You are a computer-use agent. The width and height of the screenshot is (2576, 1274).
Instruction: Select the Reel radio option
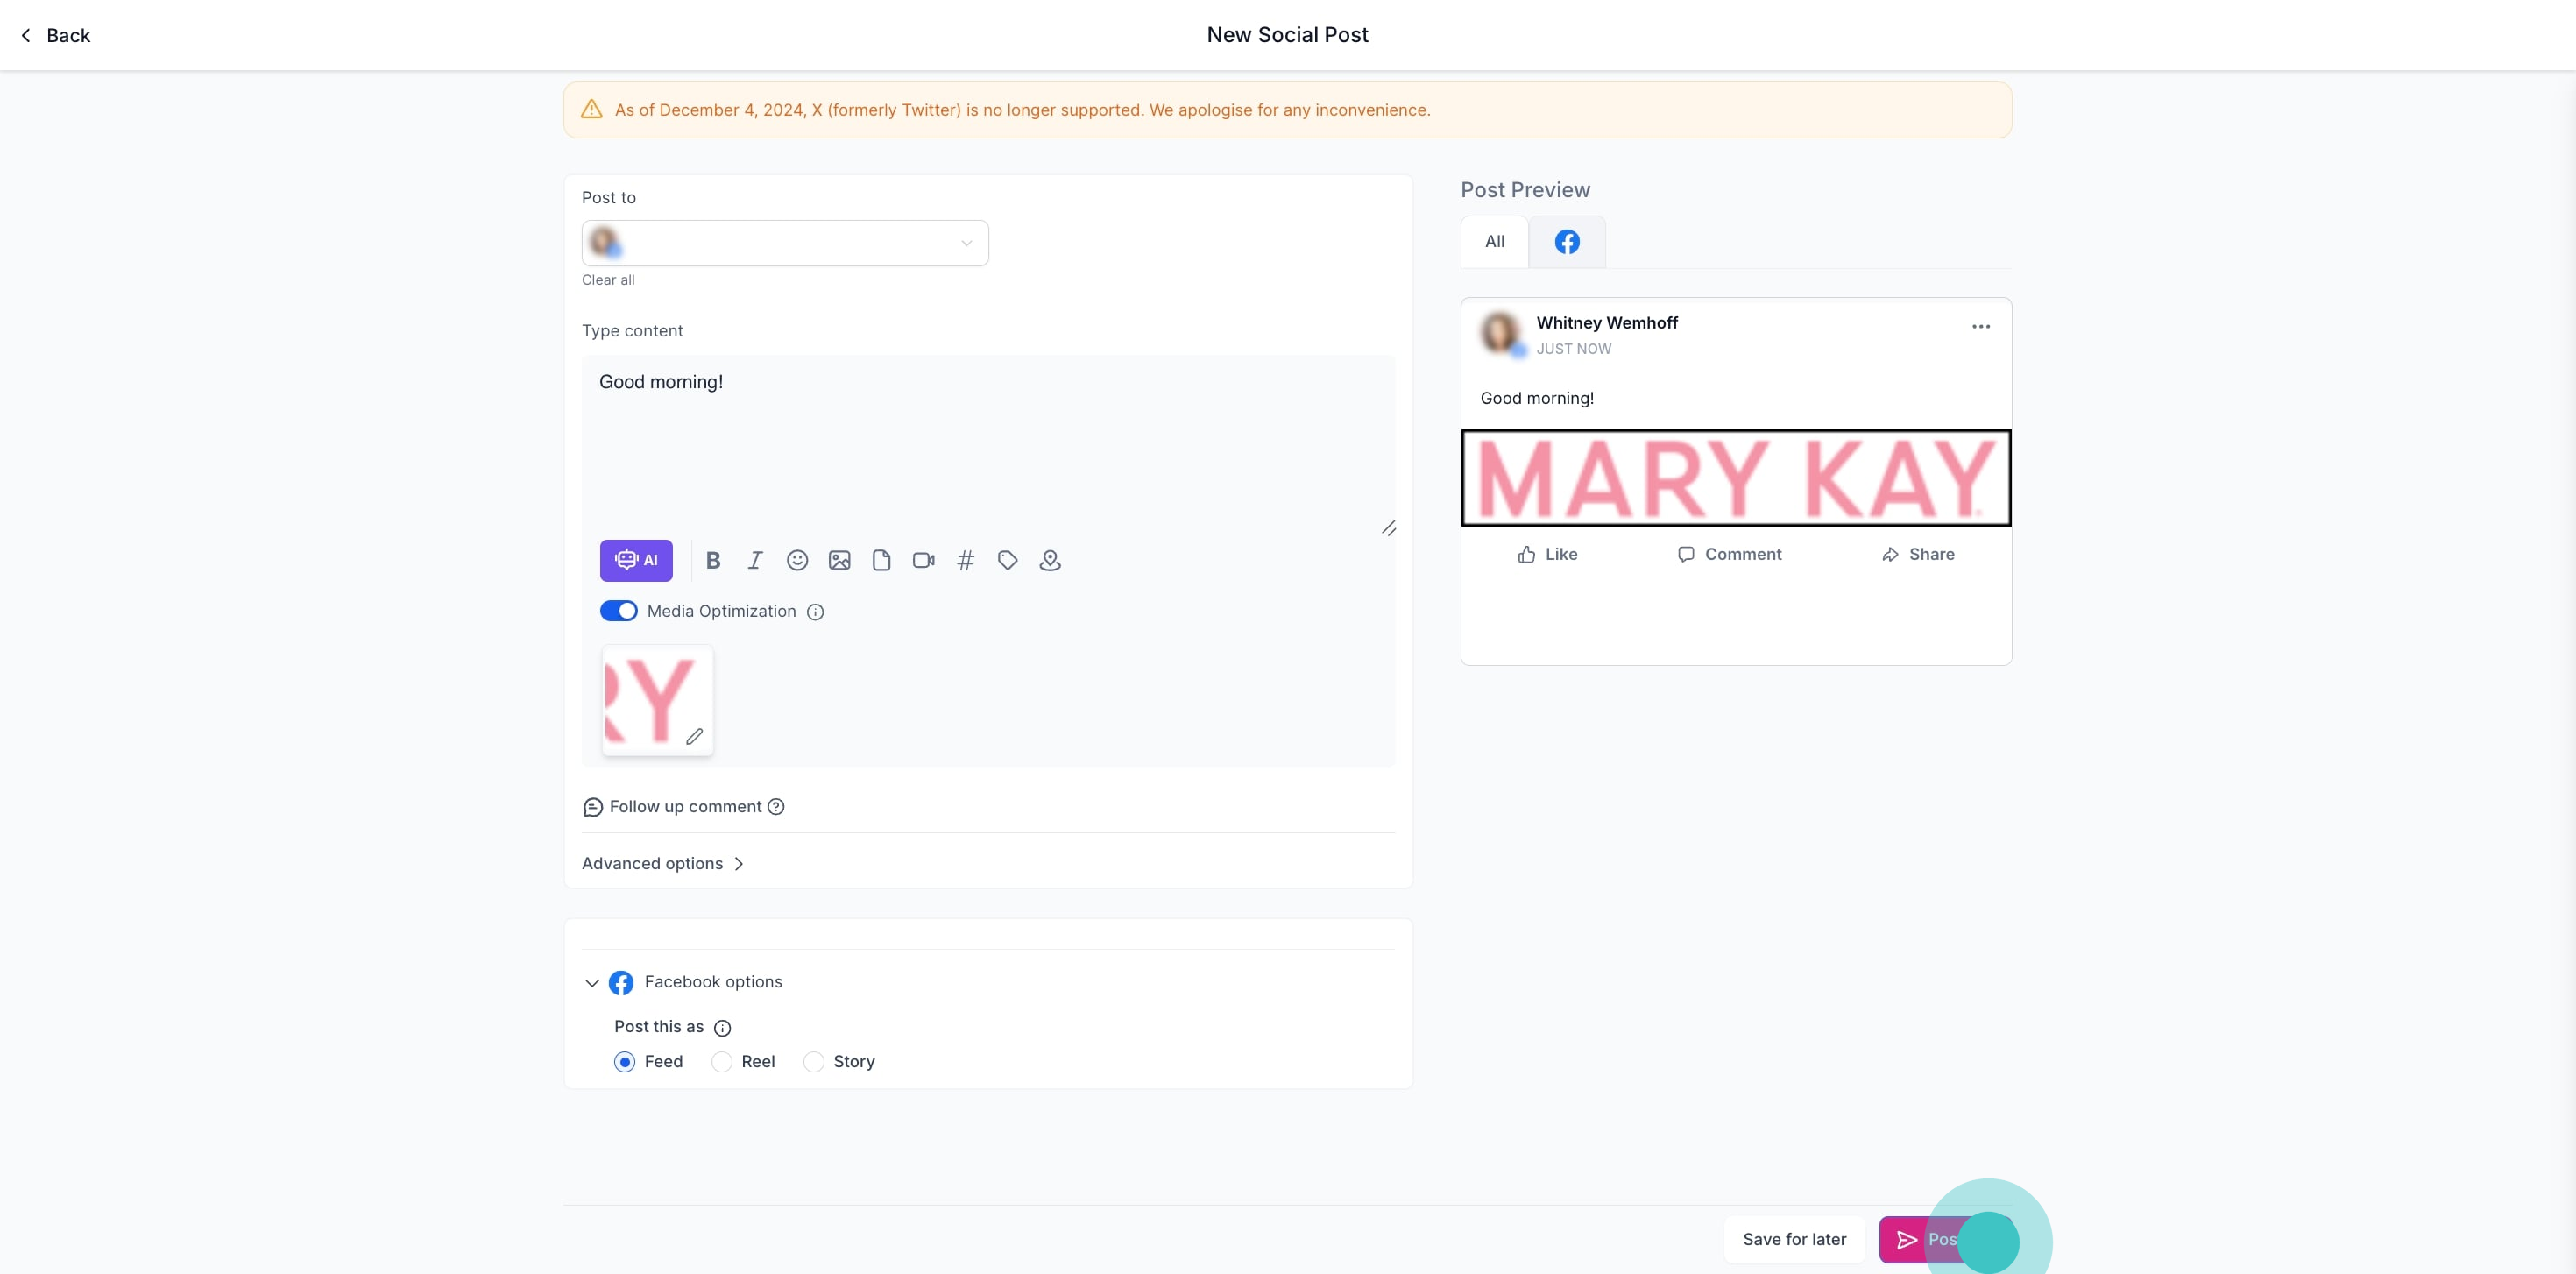coord(722,1062)
